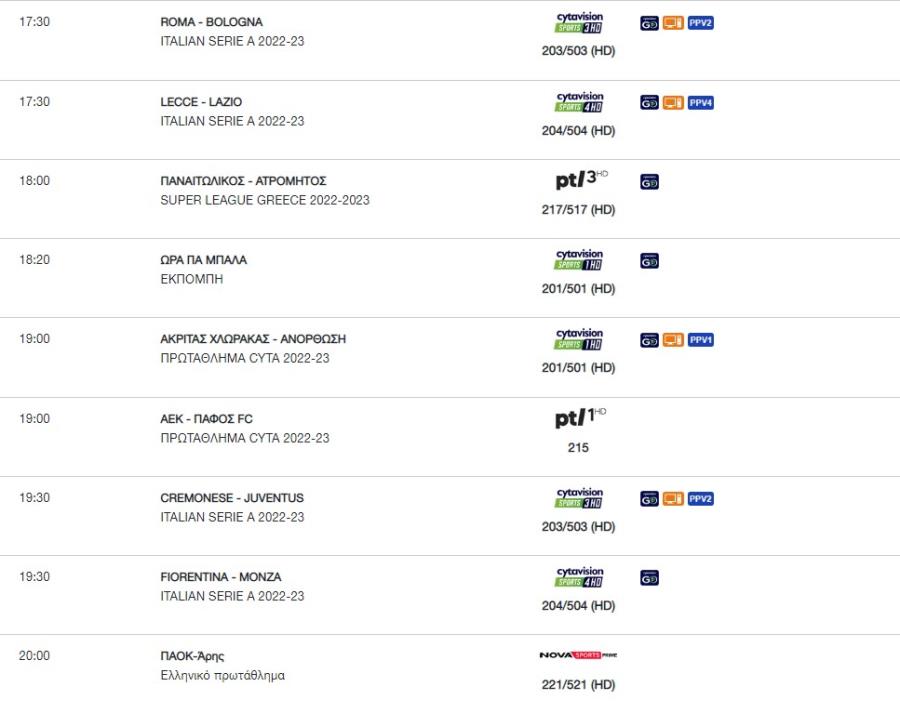Click the PPV2 badge in Roma - Bologna row
Screen dimensions: 900x713
(700, 23)
